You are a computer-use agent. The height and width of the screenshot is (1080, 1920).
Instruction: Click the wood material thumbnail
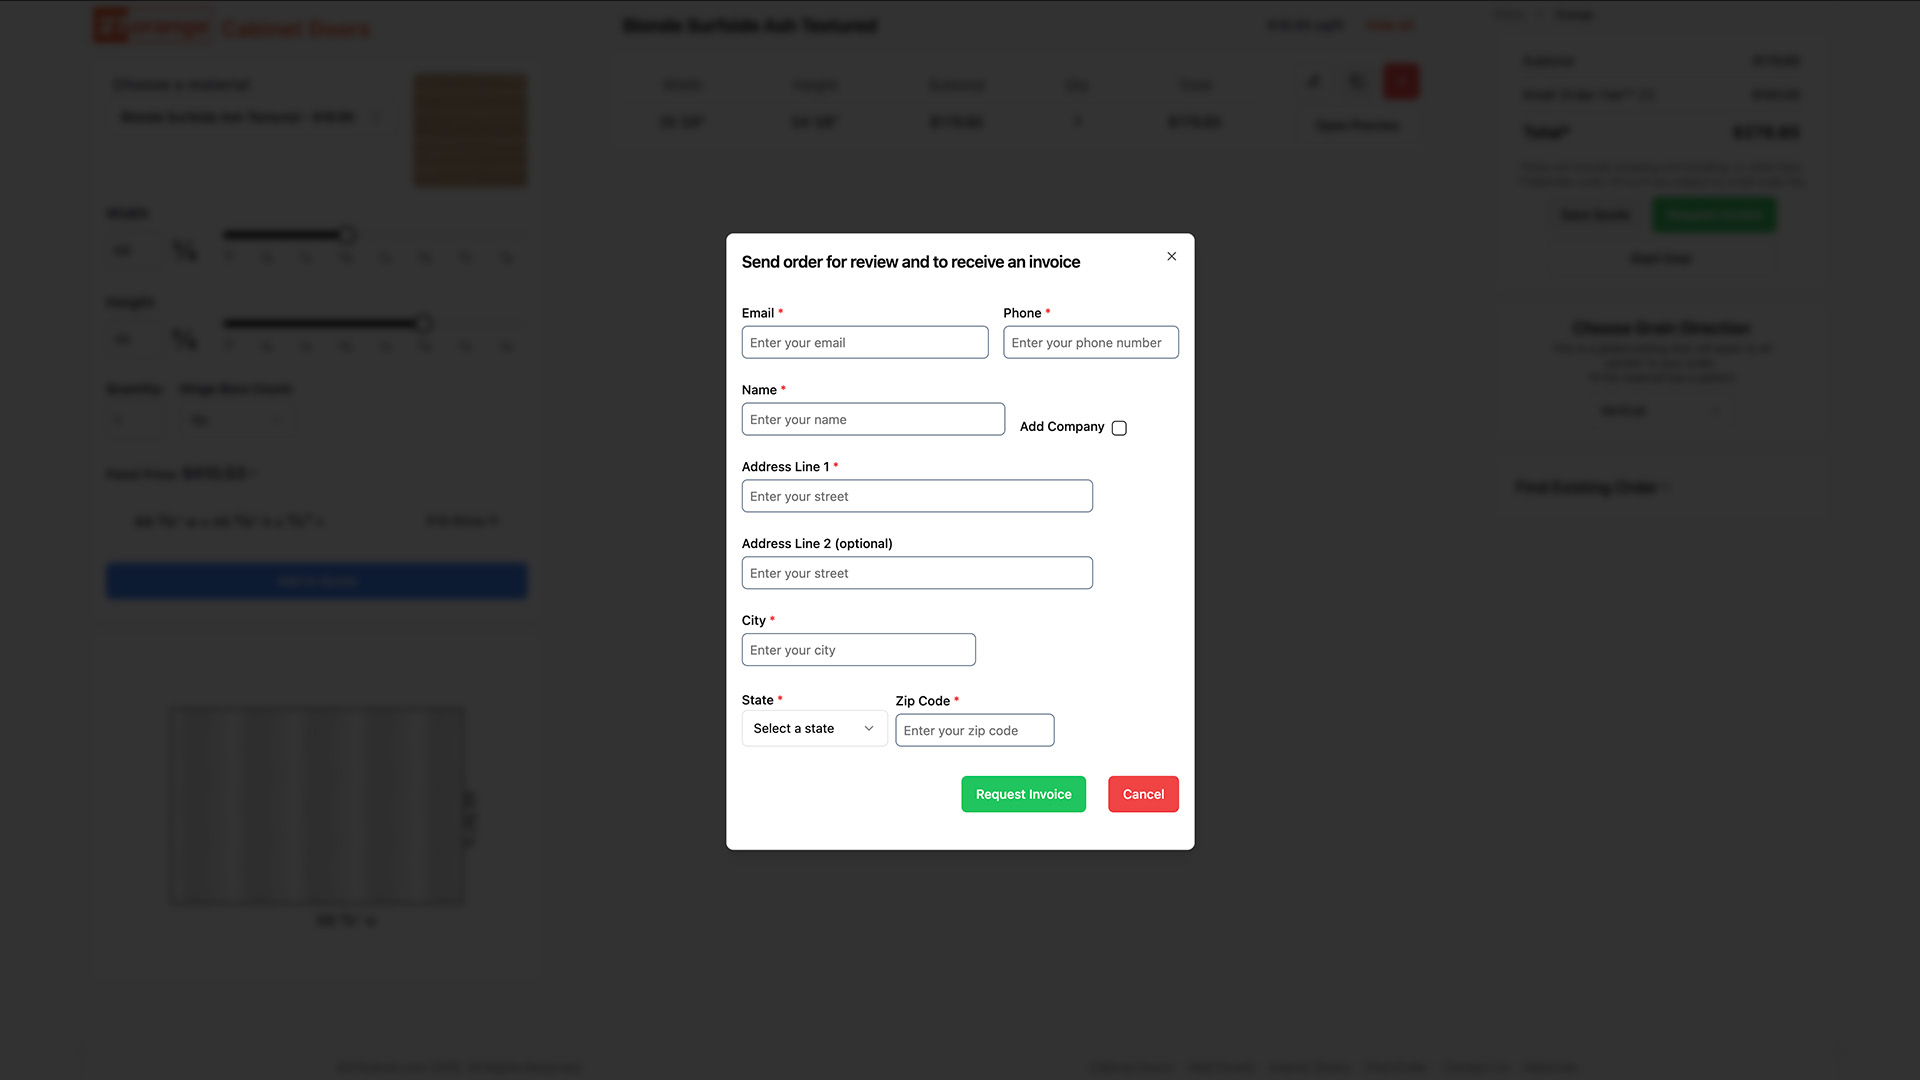[x=470, y=130]
